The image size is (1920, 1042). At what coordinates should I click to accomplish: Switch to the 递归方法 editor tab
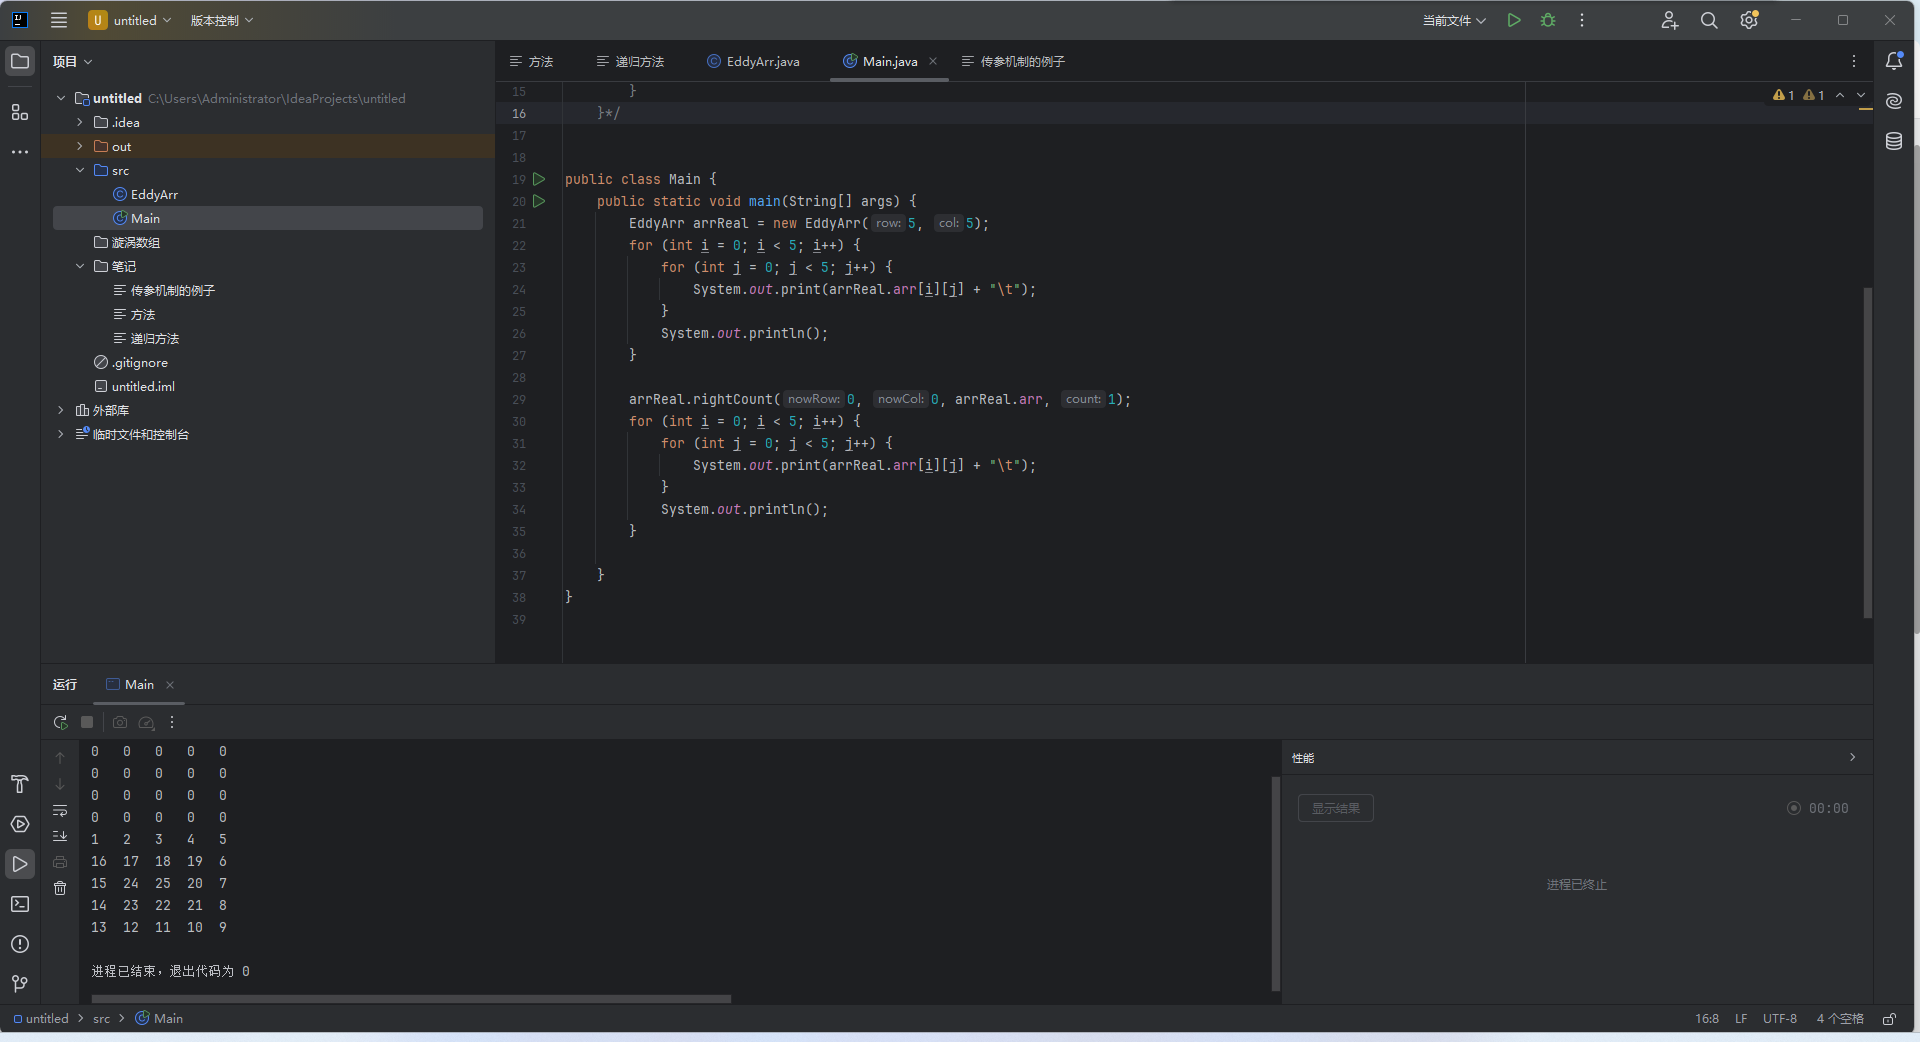click(x=630, y=62)
